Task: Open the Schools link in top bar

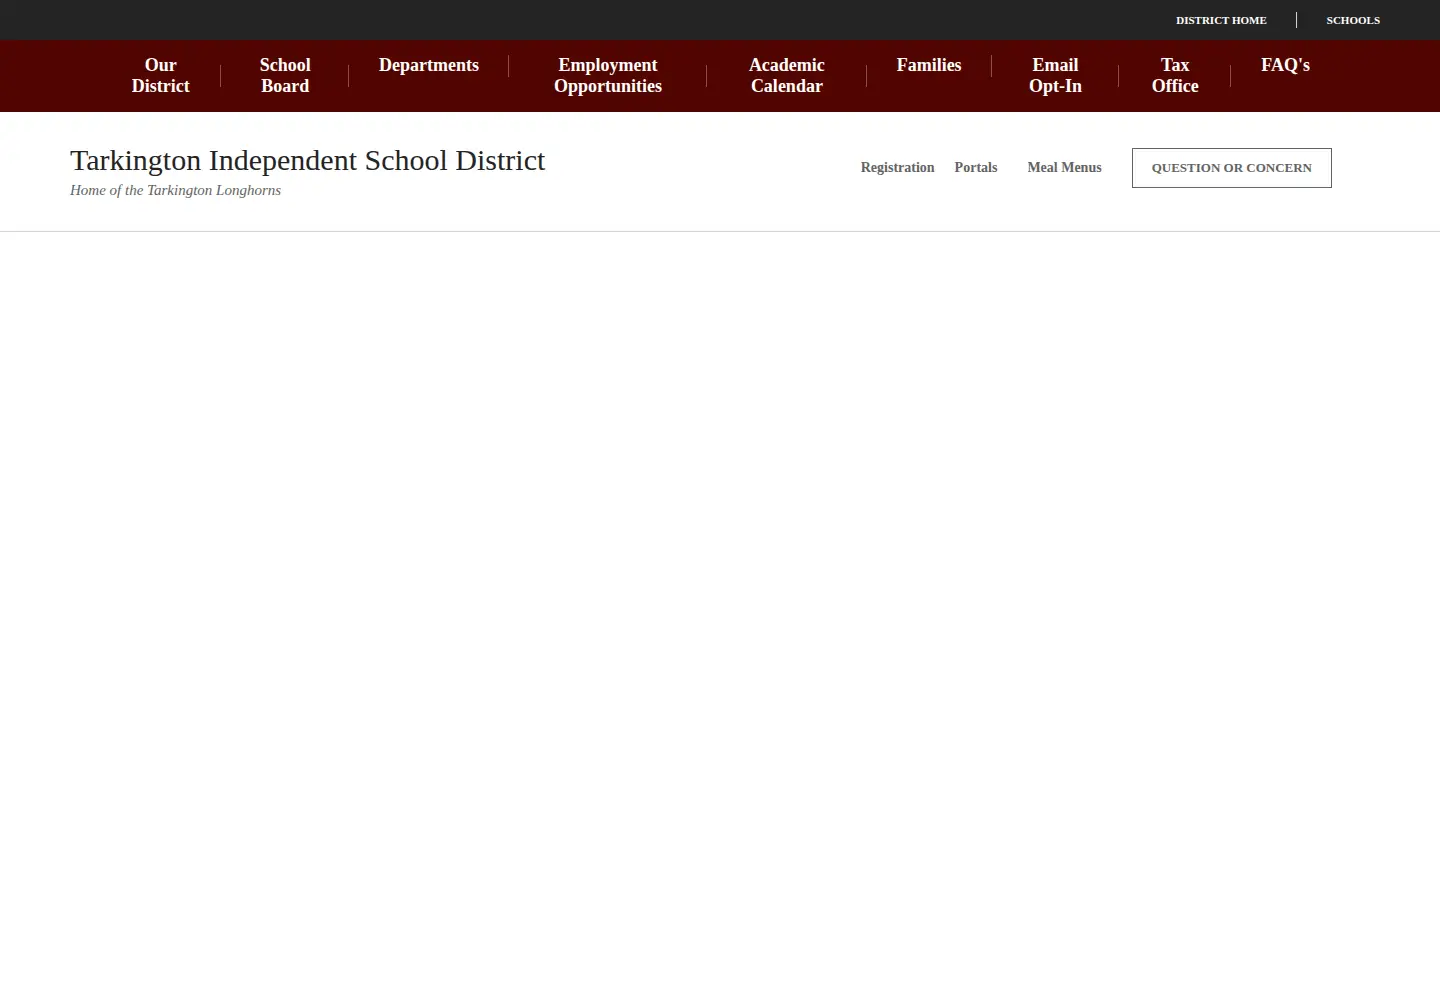Action: pos(1353,20)
